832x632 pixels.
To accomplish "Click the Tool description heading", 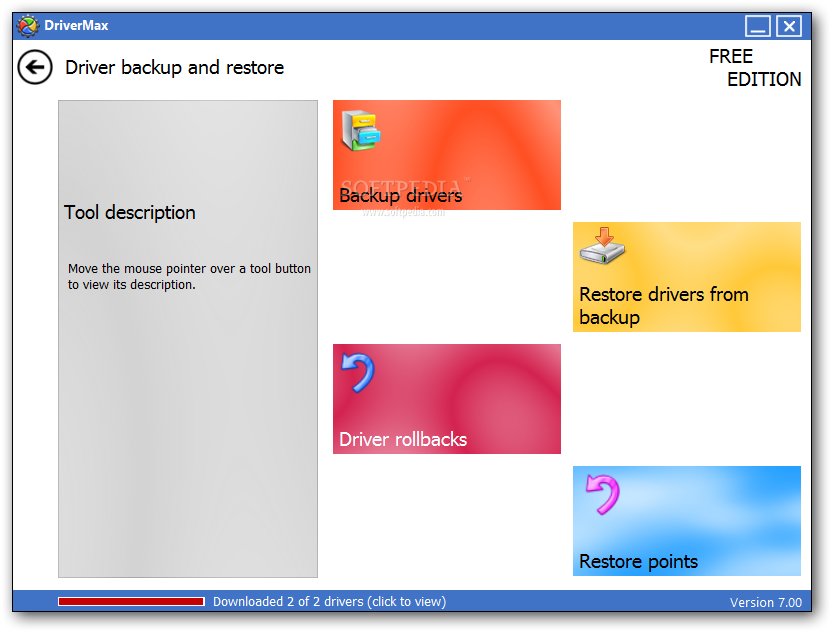I will click(130, 213).
